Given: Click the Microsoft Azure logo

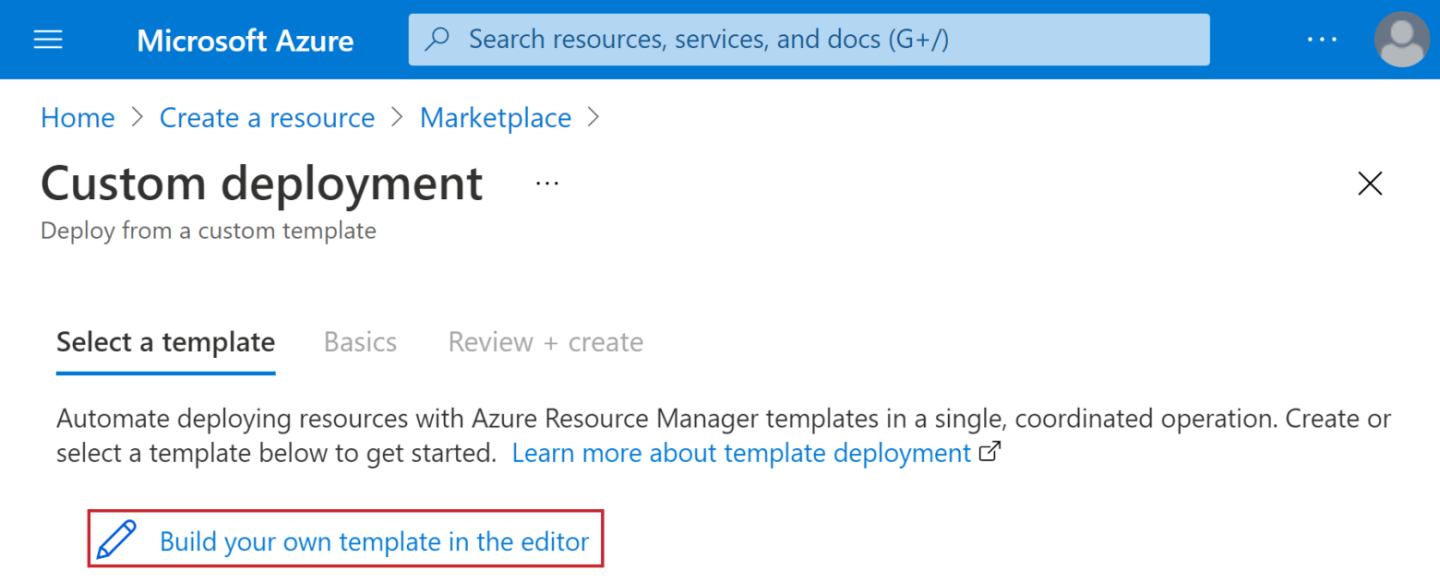Looking at the screenshot, I should click(x=245, y=40).
